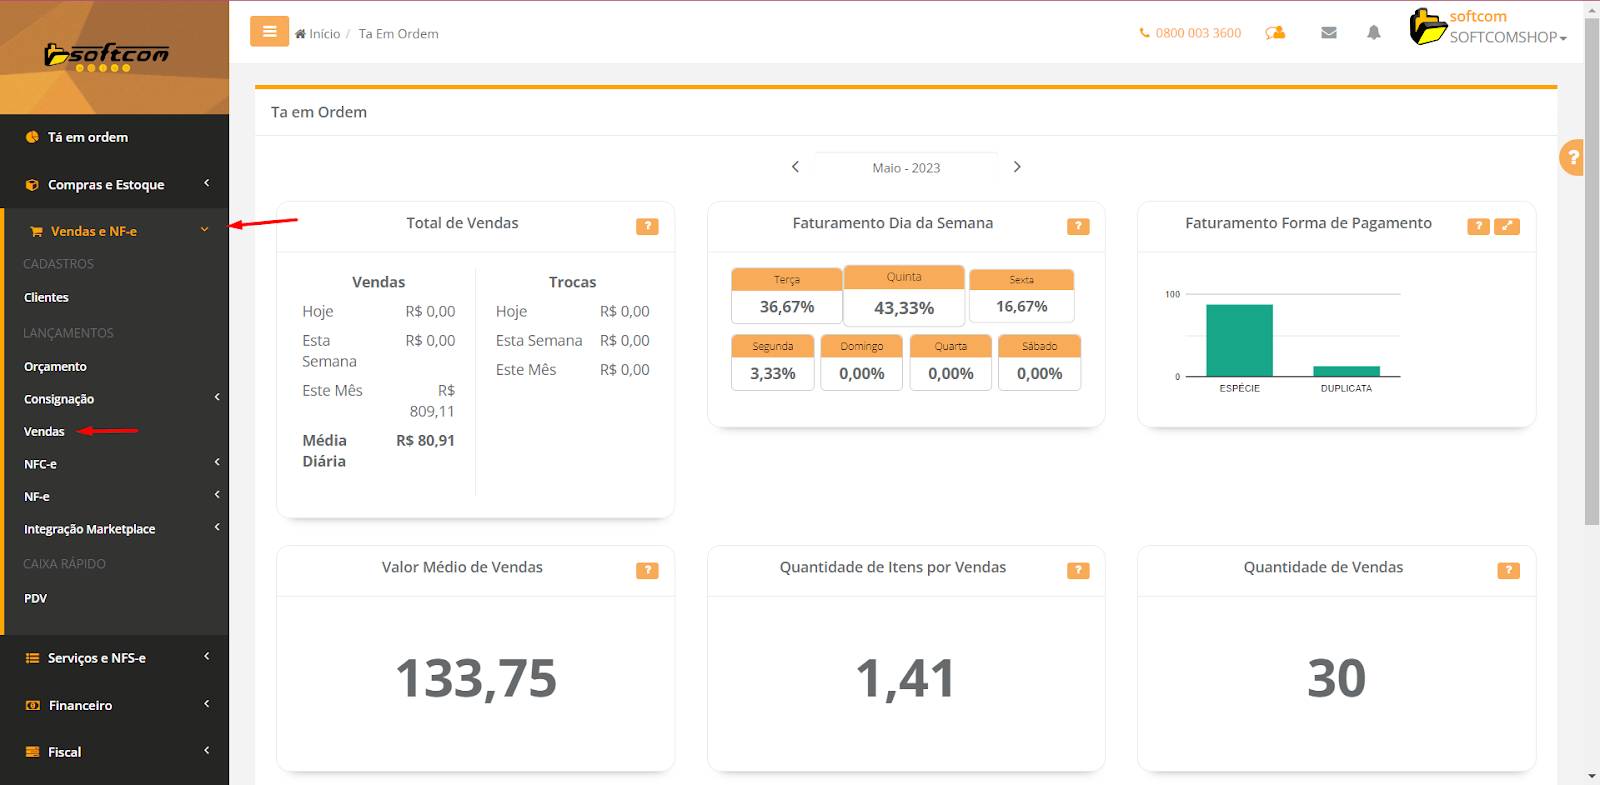Click the Início breadcrumb link
The width and height of the screenshot is (1600, 785).
[x=323, y=34]
